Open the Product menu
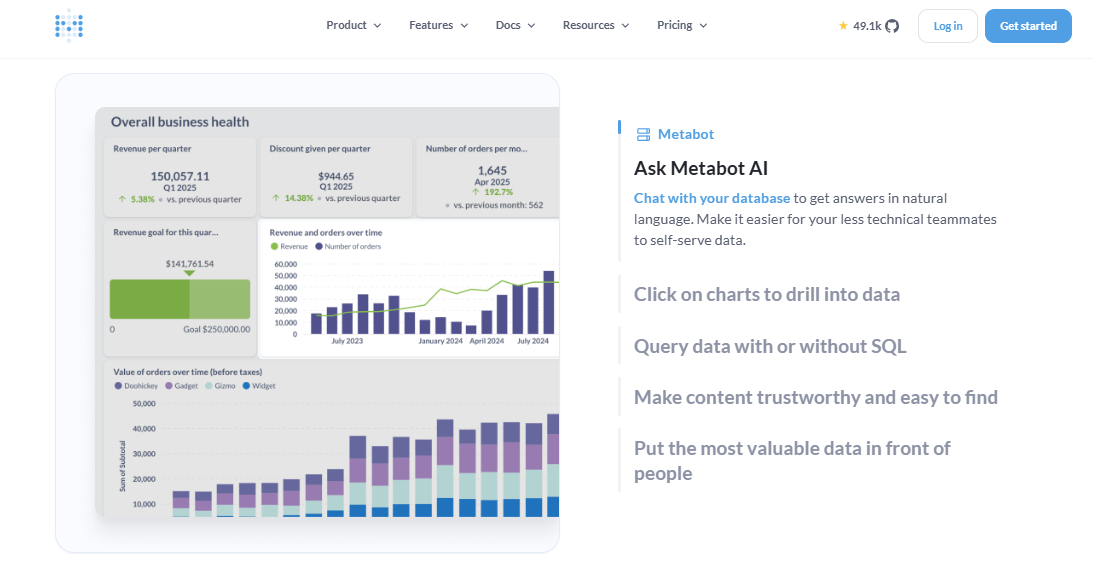 coord(354,25)
